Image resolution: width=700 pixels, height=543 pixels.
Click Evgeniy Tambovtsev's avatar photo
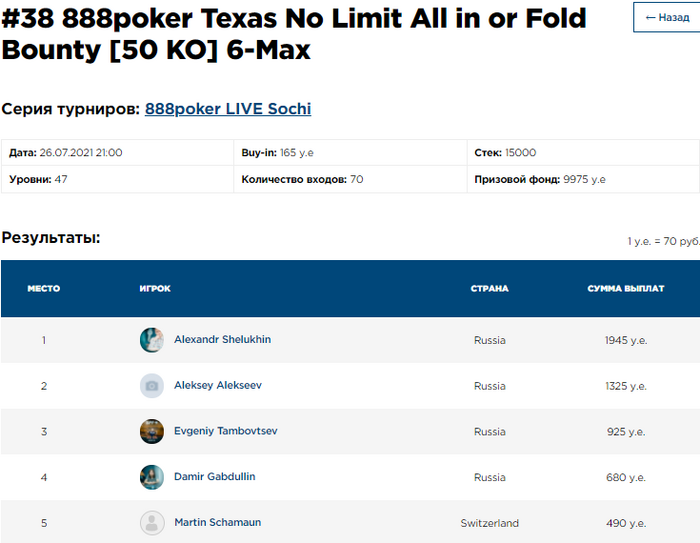152,432
